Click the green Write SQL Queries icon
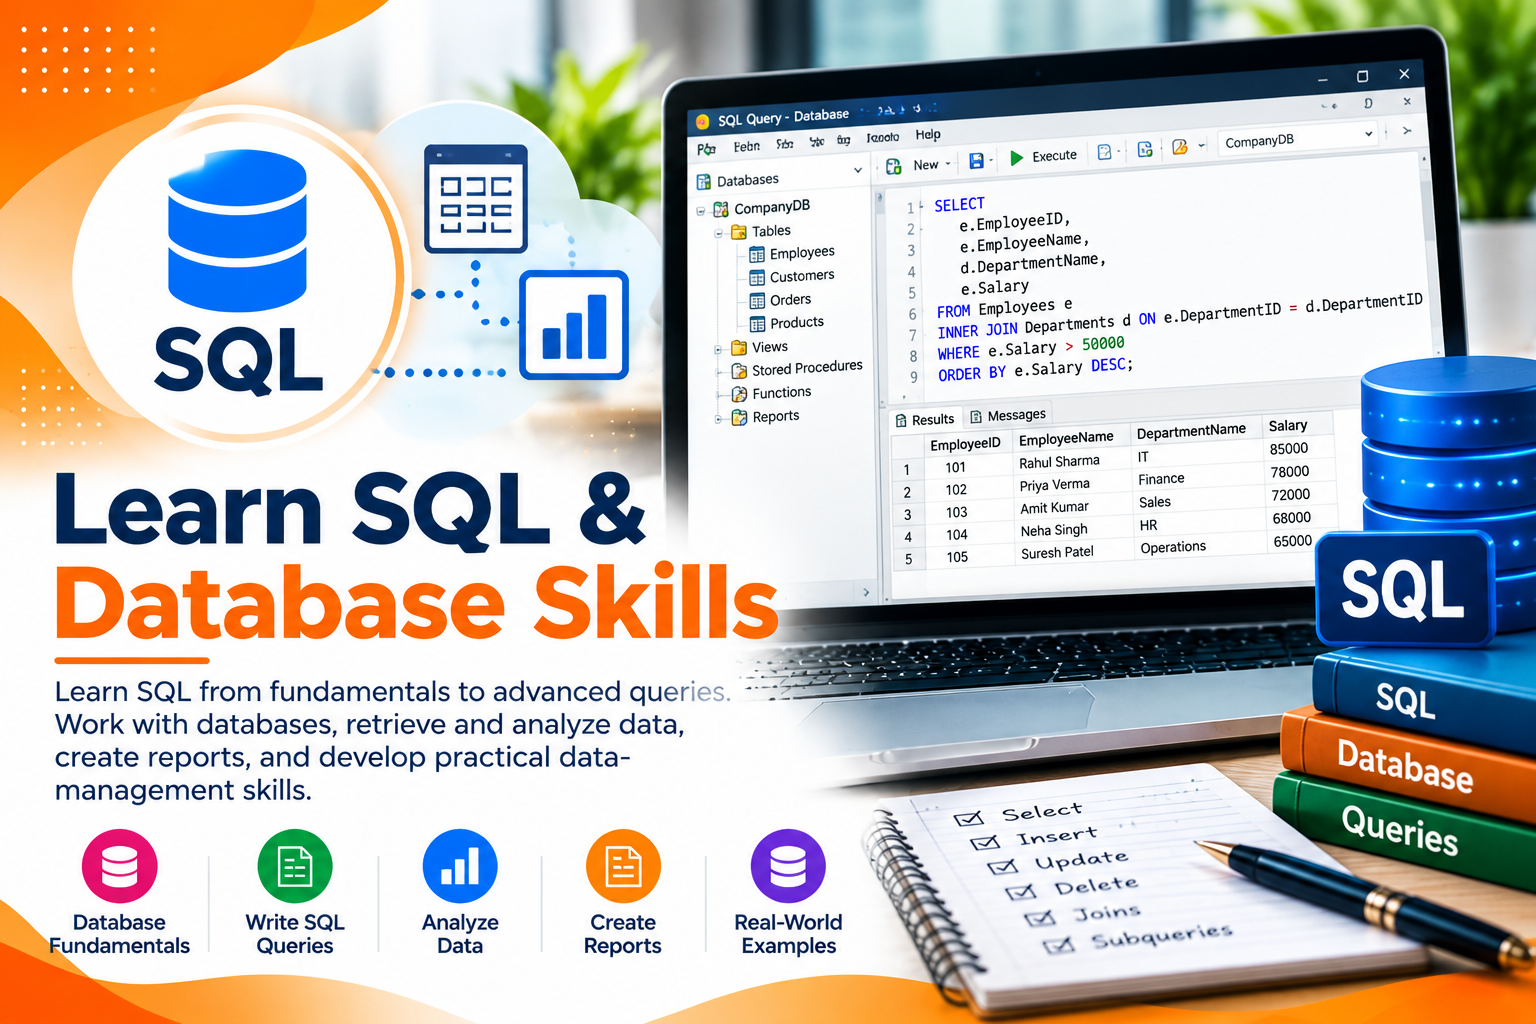 click(x=295, y=867)
